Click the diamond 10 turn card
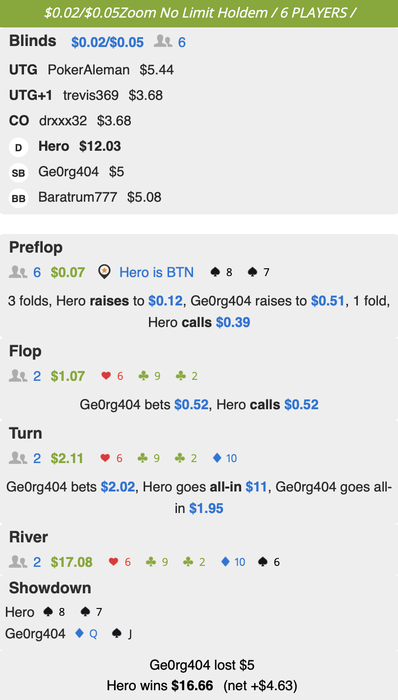This screenshot has width=398, height=700. 225,458
